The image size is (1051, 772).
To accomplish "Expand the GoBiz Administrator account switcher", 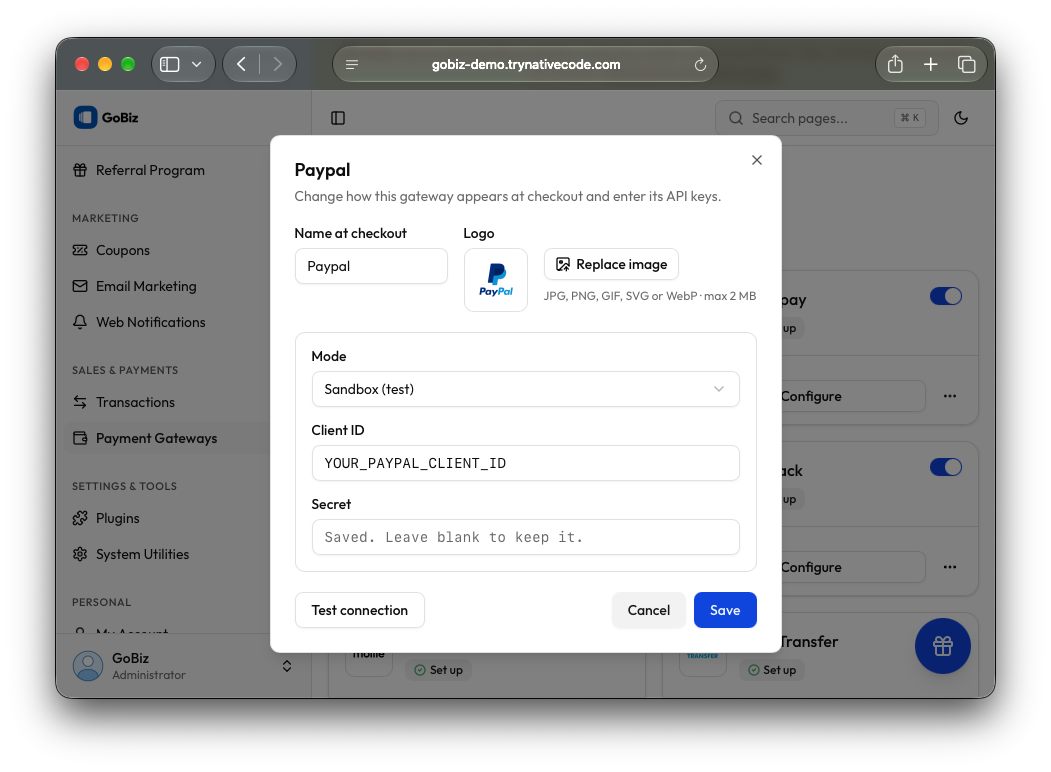I will tap(287, 666).
